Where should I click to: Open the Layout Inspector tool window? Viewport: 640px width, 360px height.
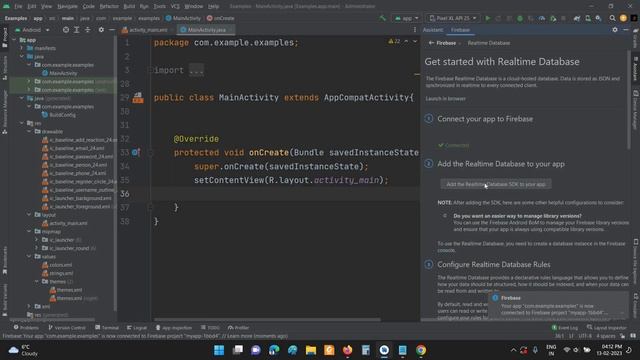[x=607, y=328]
